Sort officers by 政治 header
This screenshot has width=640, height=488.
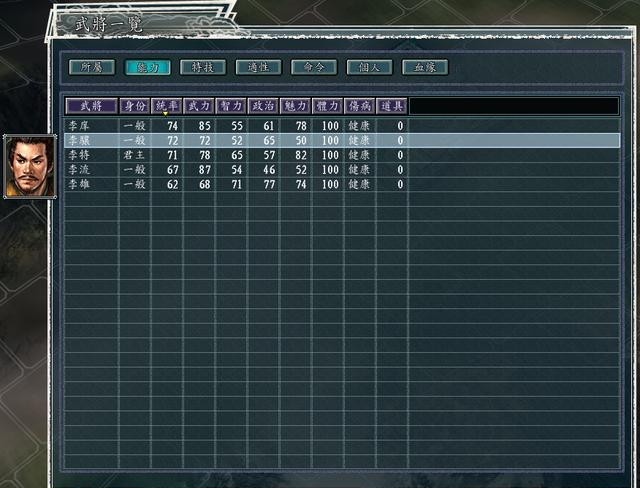click(x=263, y=106)
